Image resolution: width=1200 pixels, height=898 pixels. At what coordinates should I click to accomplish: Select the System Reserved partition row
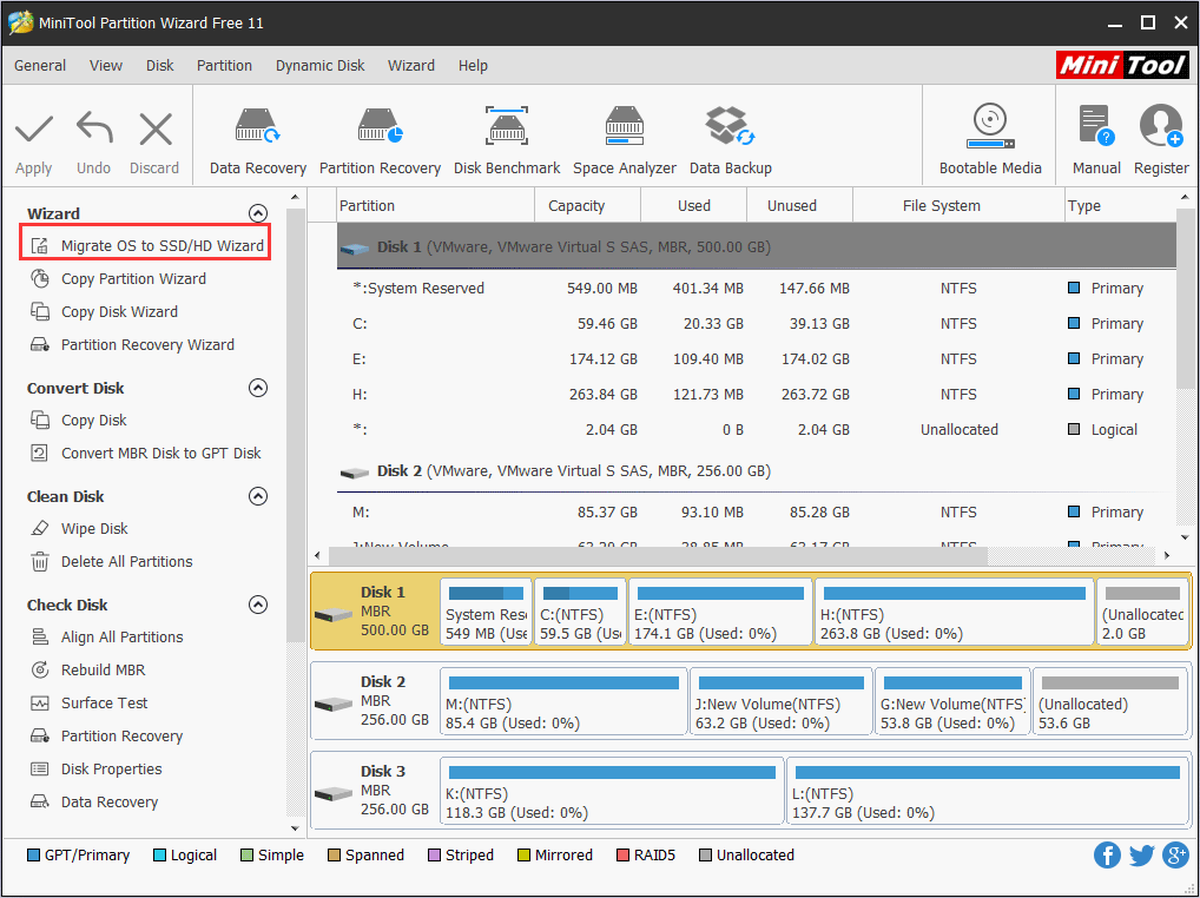[756, 288]
